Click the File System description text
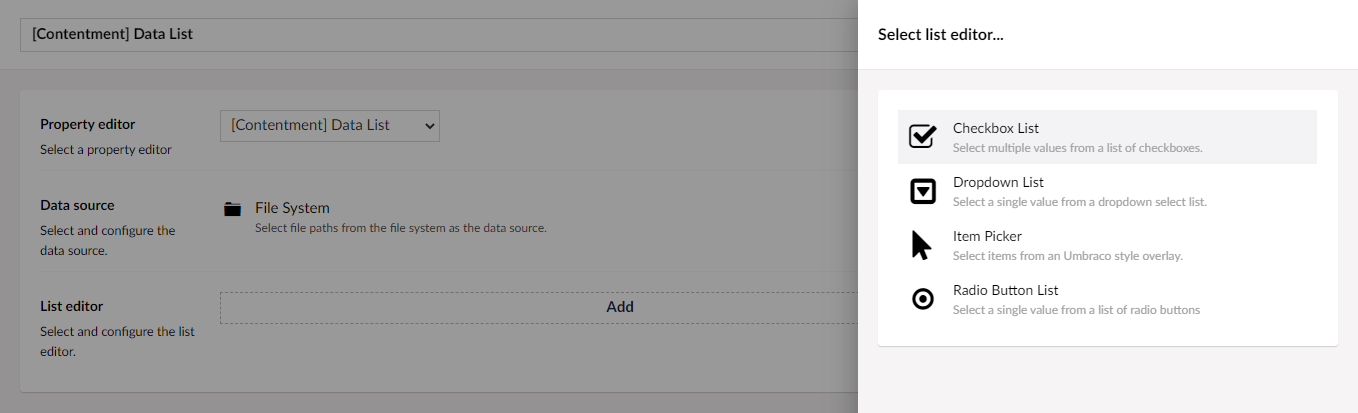The width and height of the screenshot is (1358, 413). pyautogui.click(x=400, y=228)
